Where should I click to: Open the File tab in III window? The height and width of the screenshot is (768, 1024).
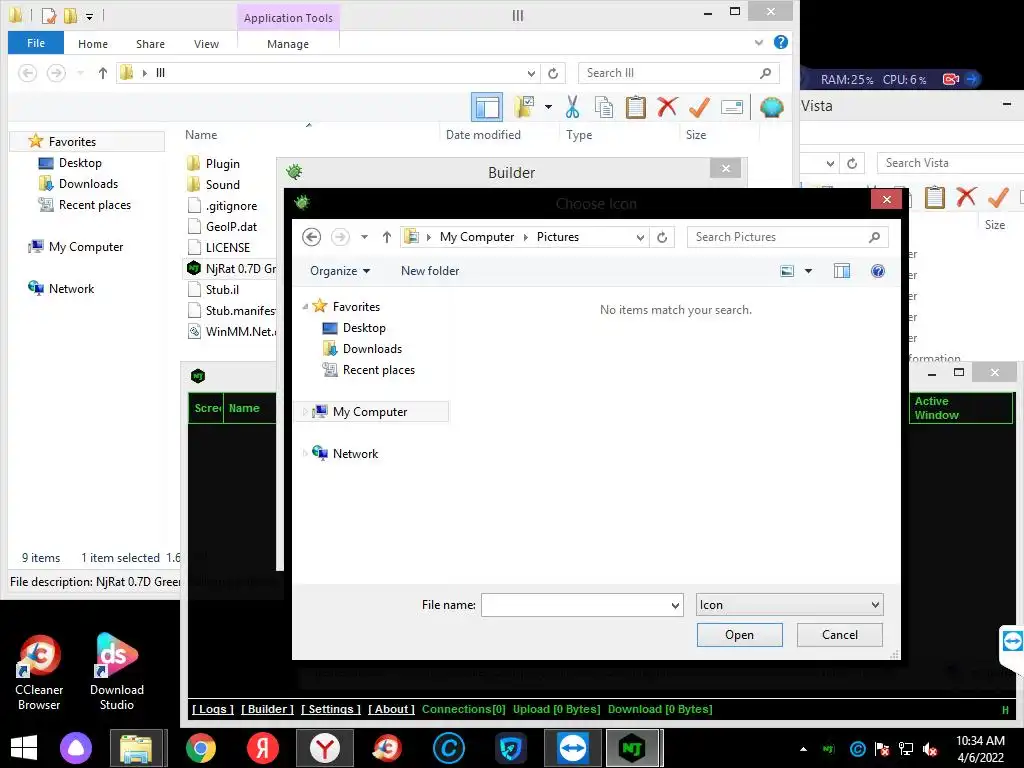36,43
